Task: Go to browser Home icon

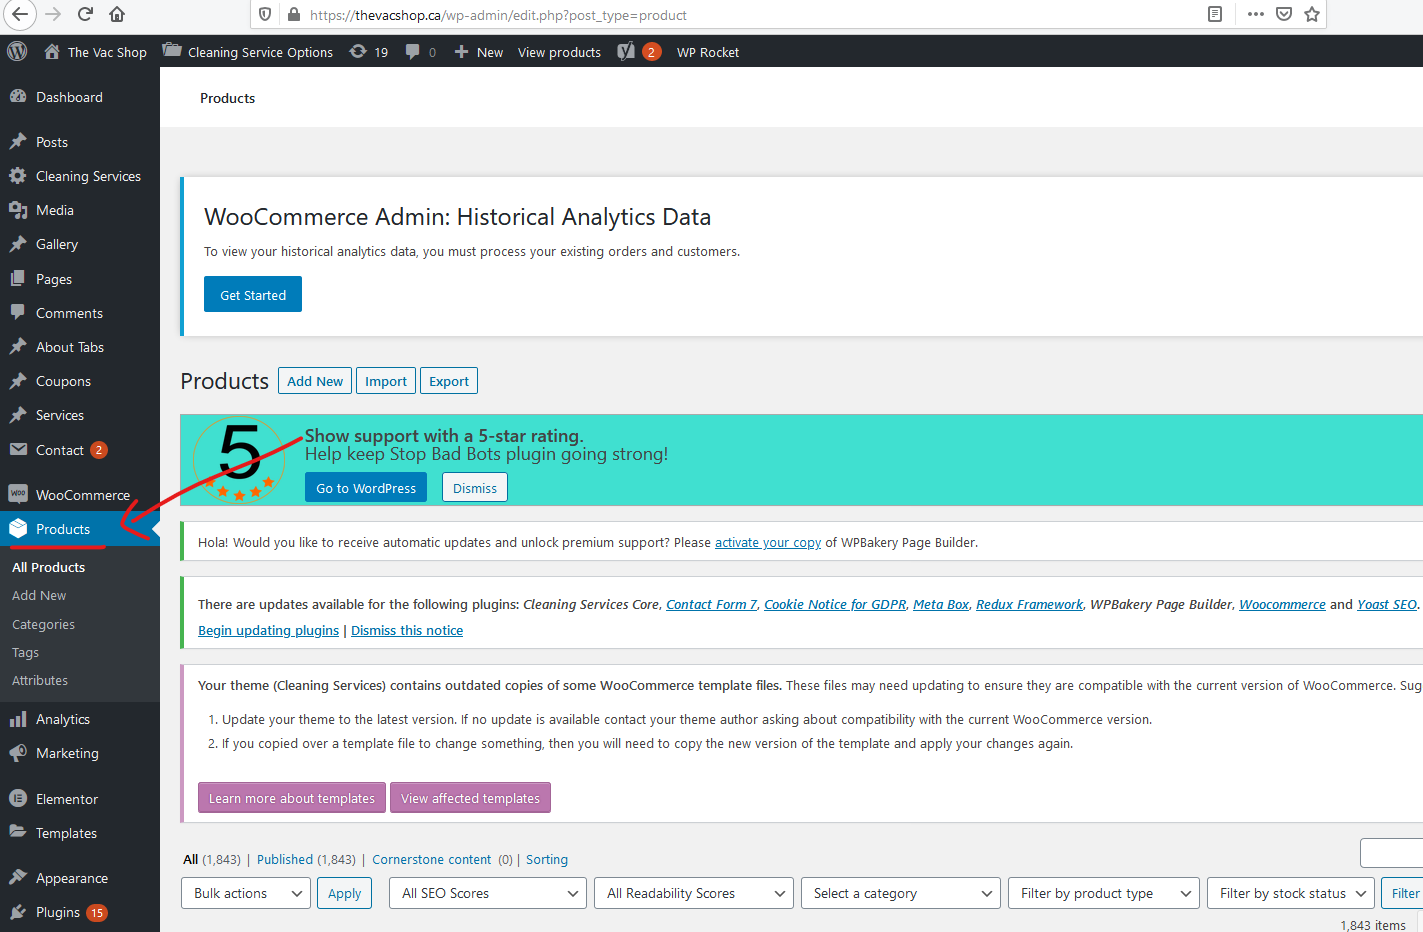Action: click(117, 14)
